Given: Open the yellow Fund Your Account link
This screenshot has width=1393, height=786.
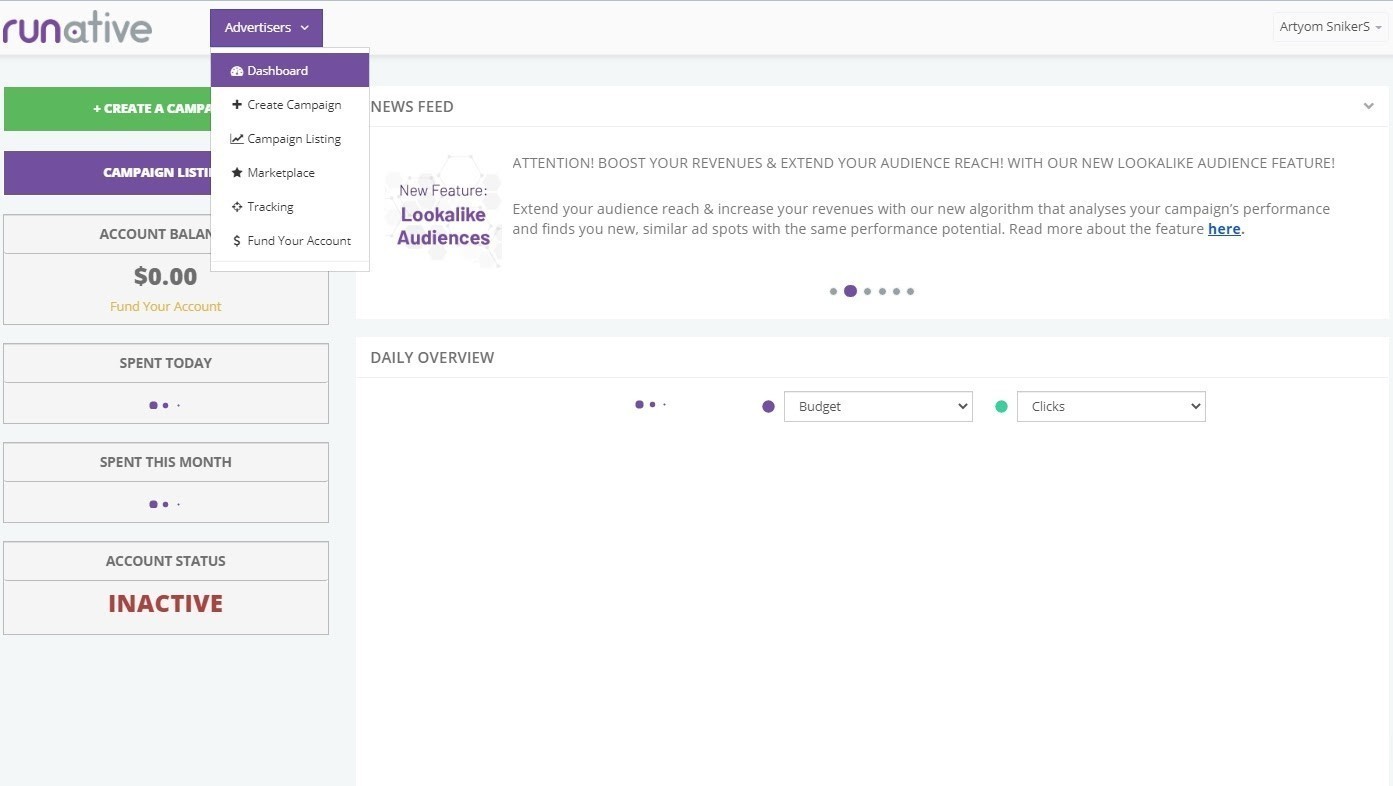Looking at the screenshot, I should [166, 307].
